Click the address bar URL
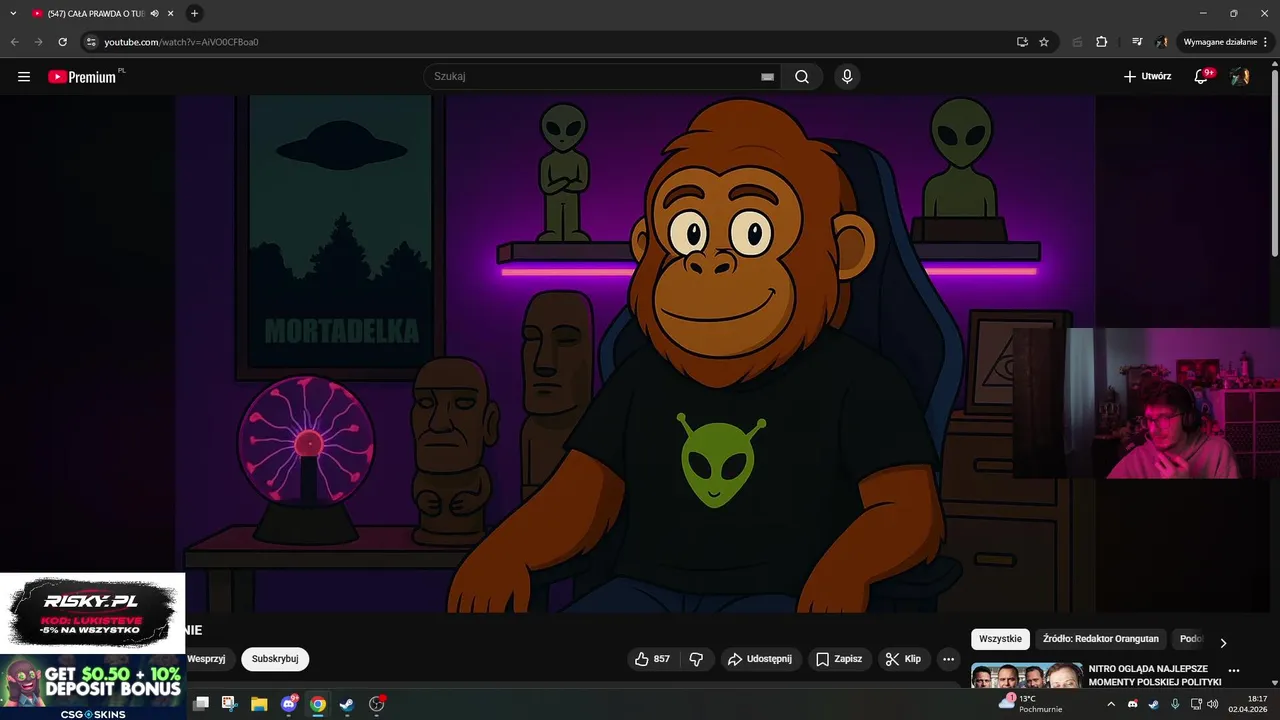This screenshot has height=720, width=1280. [x=181, y=42]
